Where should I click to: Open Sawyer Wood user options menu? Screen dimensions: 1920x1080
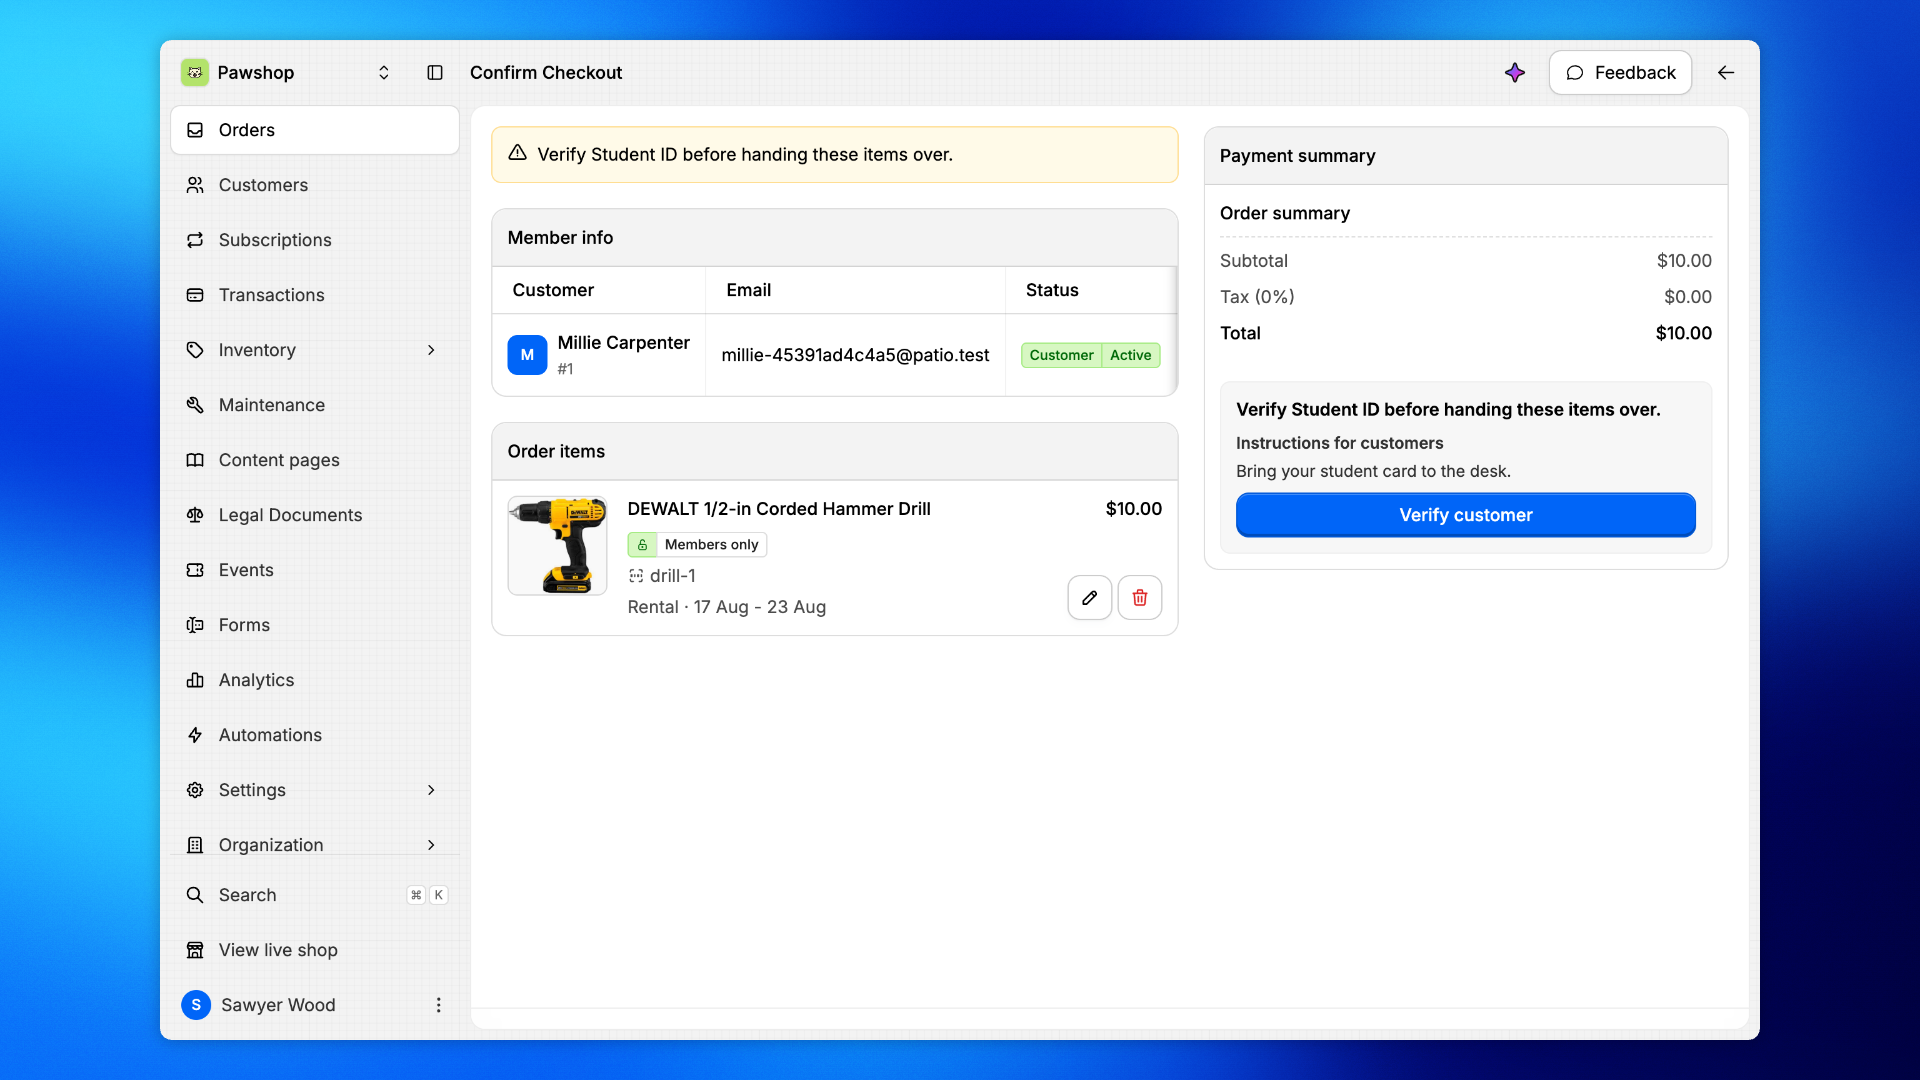438,1005
